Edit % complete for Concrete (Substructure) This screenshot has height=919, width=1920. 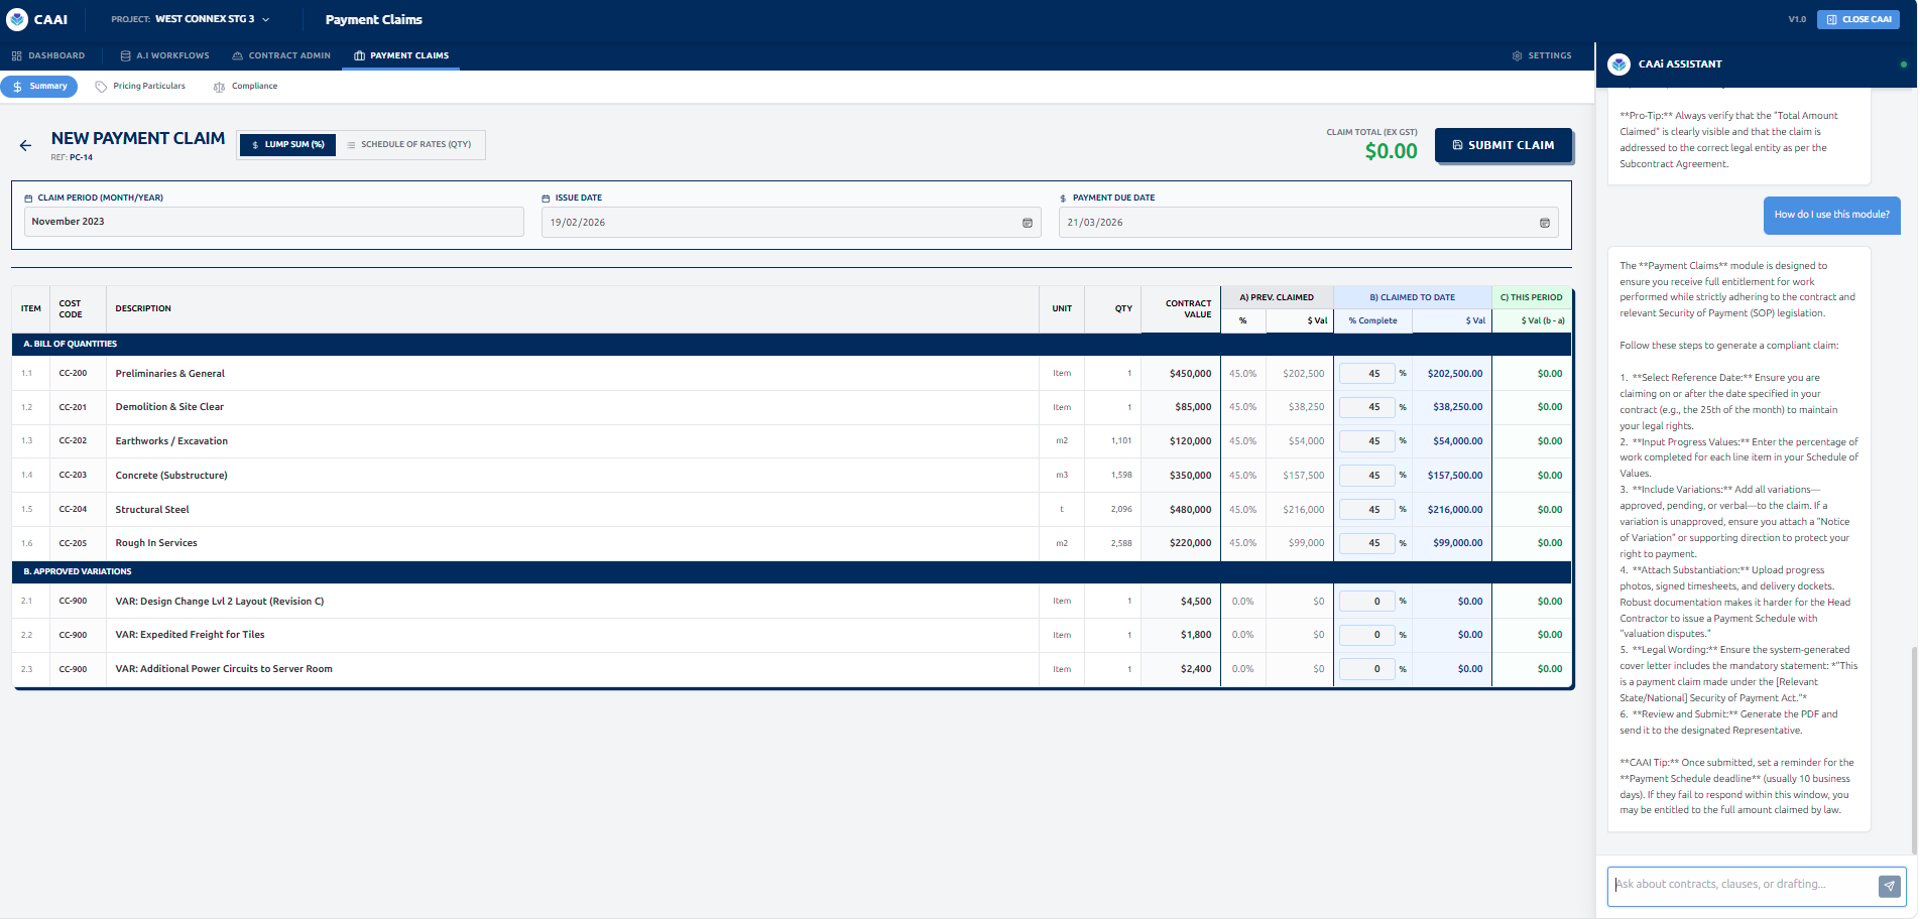click(x=1366, y=475)
